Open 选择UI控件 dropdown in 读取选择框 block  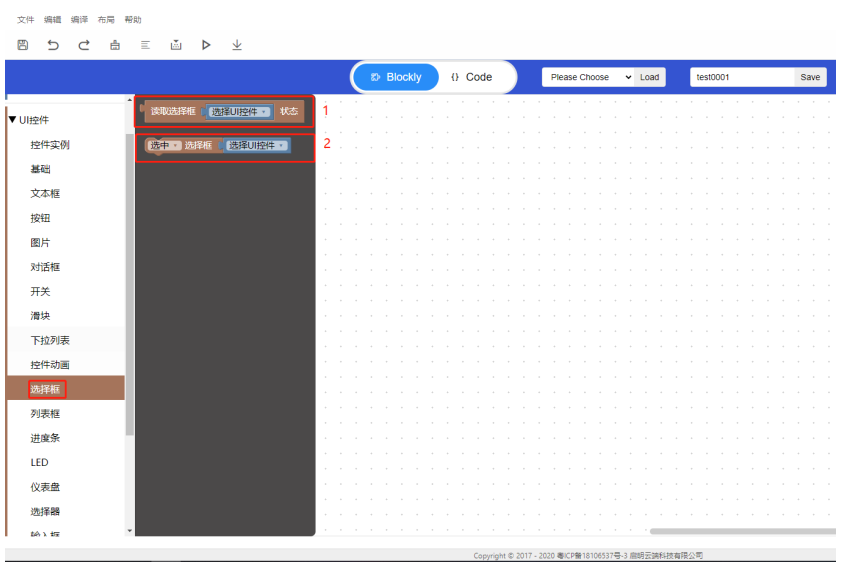point(239,112)
